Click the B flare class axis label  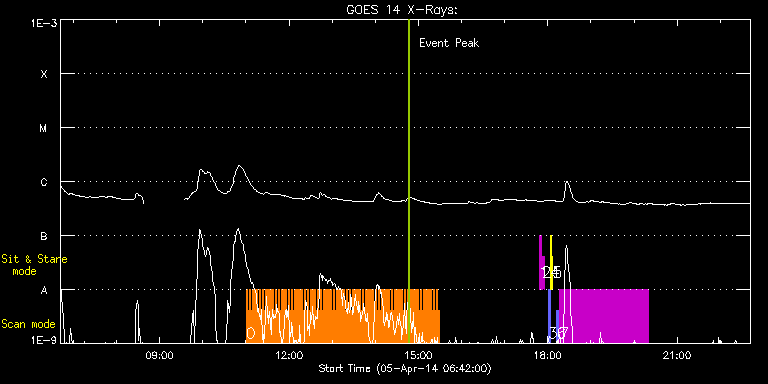click(x=44, y=236)
